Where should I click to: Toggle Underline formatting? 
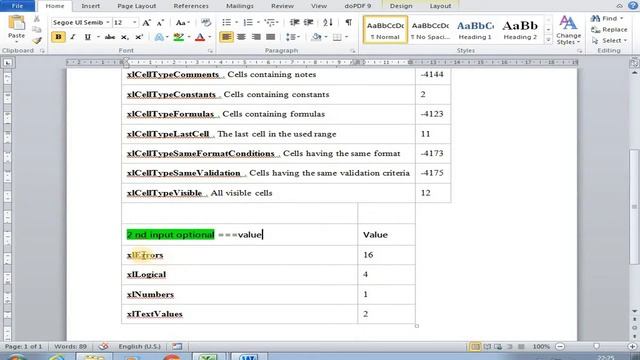coord(87,37)
